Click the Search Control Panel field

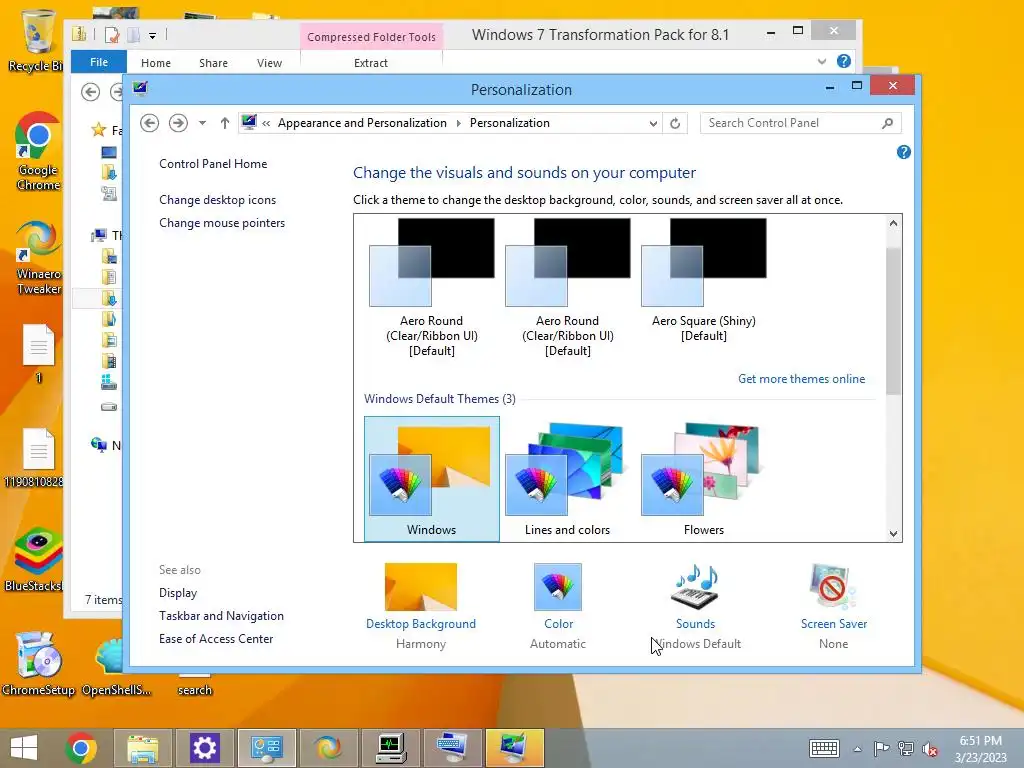[801, 123]
